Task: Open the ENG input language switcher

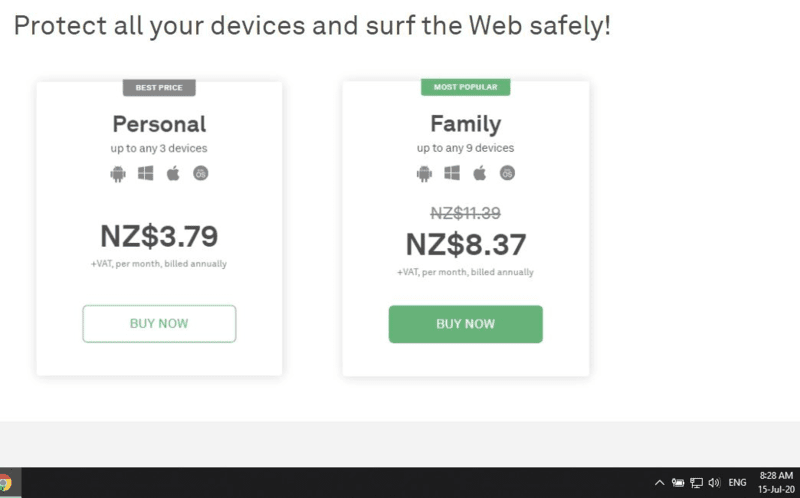Action: (737, 483)
